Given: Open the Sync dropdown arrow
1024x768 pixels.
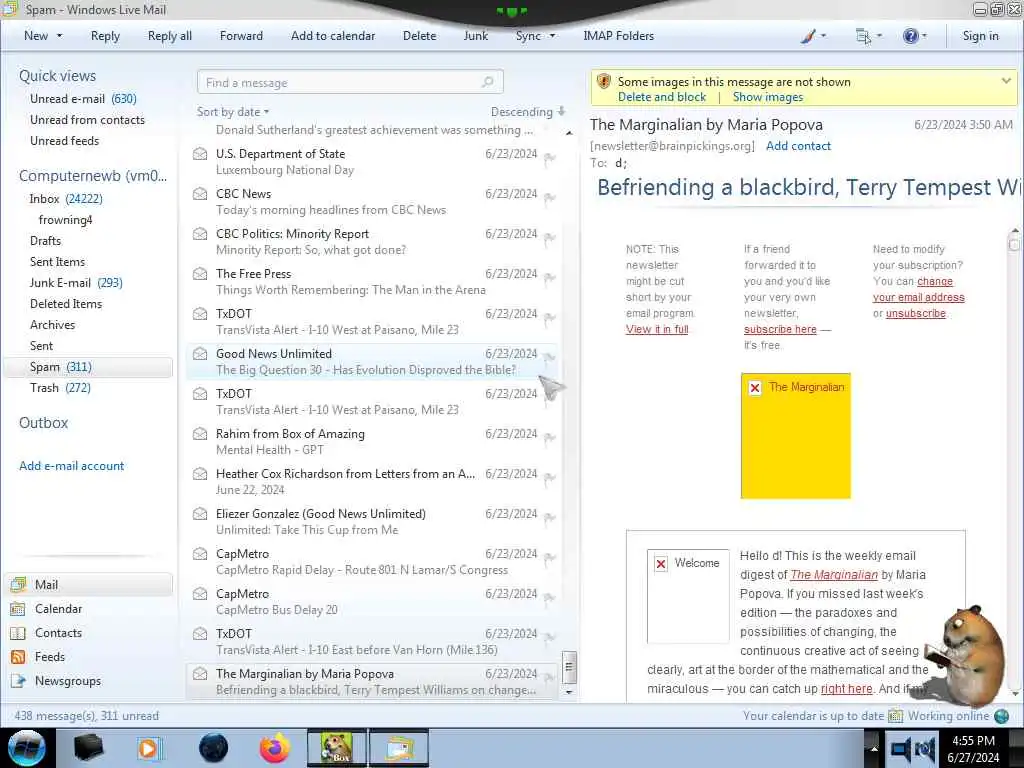Looking at the screenshot, I should 552,36.
